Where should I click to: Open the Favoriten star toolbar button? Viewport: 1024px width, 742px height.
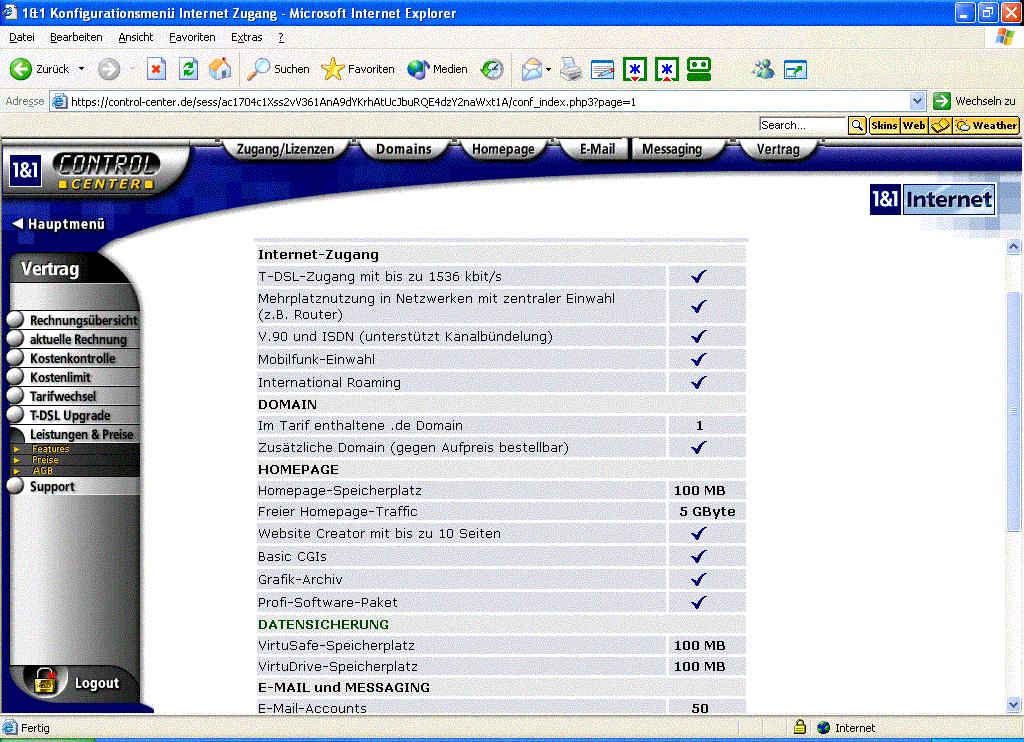[358, 69]
